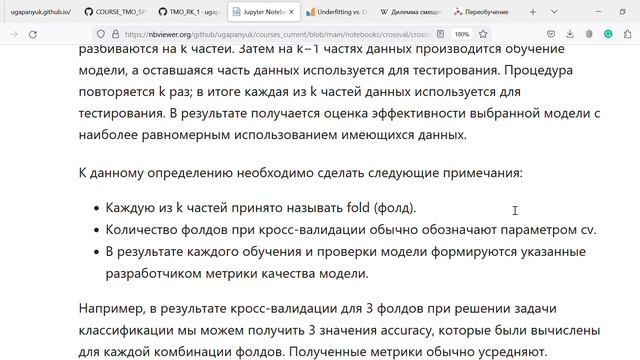
Task: Reload the current page
Action: click(33, 34)
